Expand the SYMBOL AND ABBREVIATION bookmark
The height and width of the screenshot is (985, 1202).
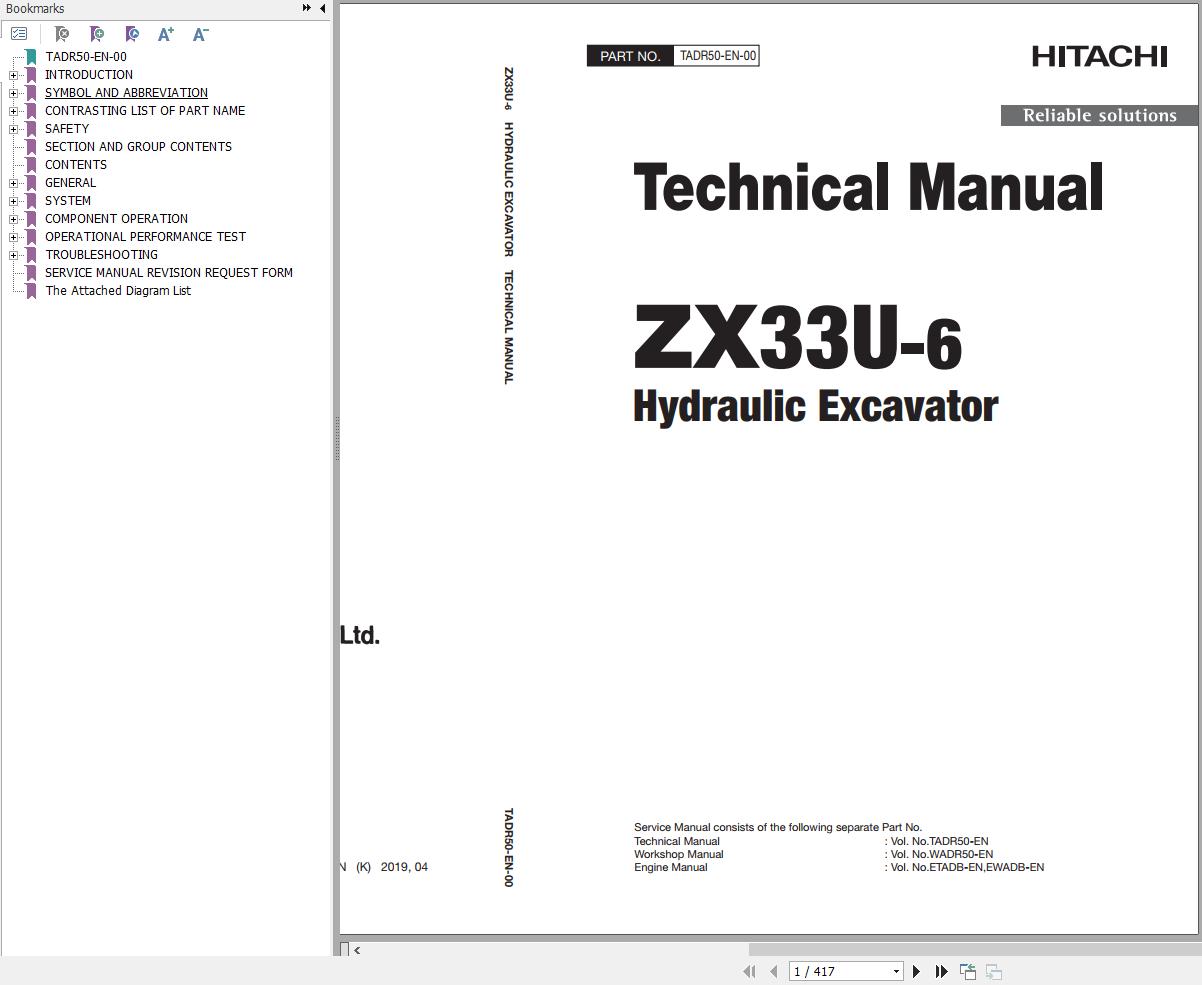pyautogui.click(x=13, y=93)
